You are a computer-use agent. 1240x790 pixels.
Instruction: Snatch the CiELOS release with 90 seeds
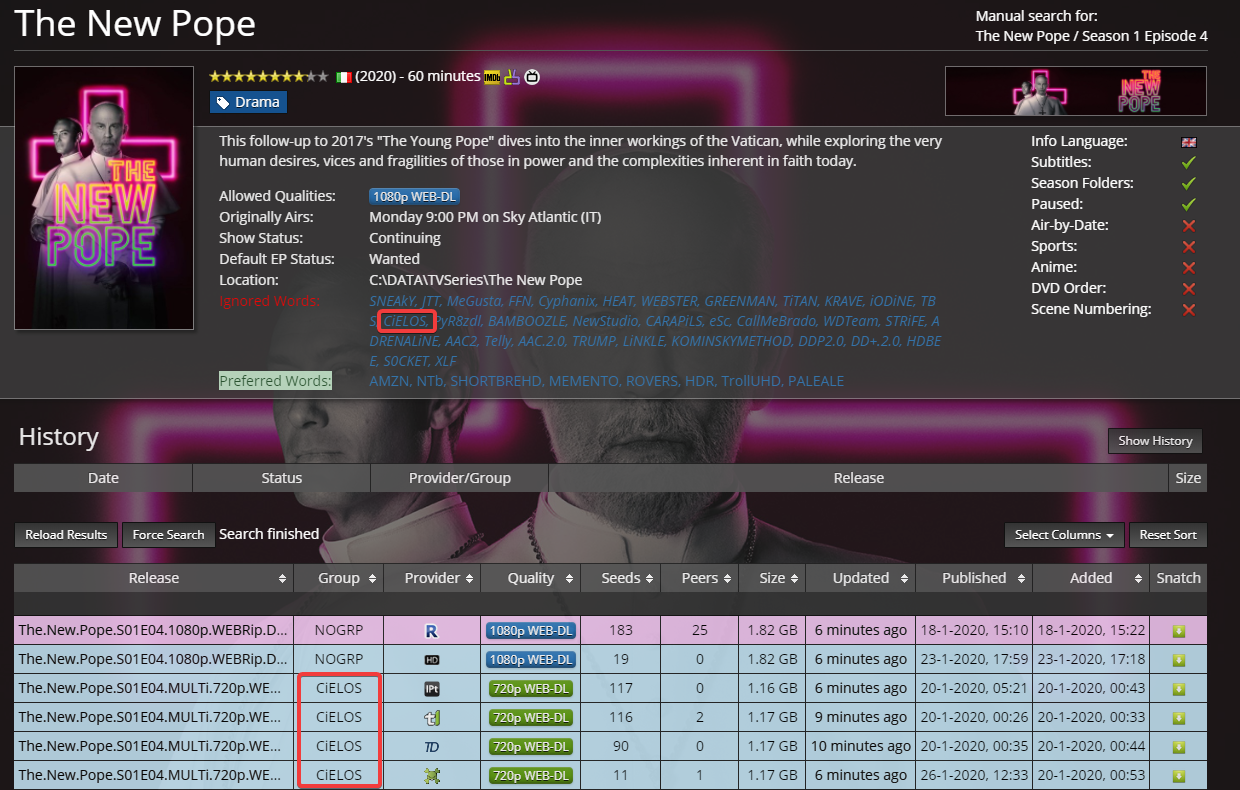point(1179,747)
